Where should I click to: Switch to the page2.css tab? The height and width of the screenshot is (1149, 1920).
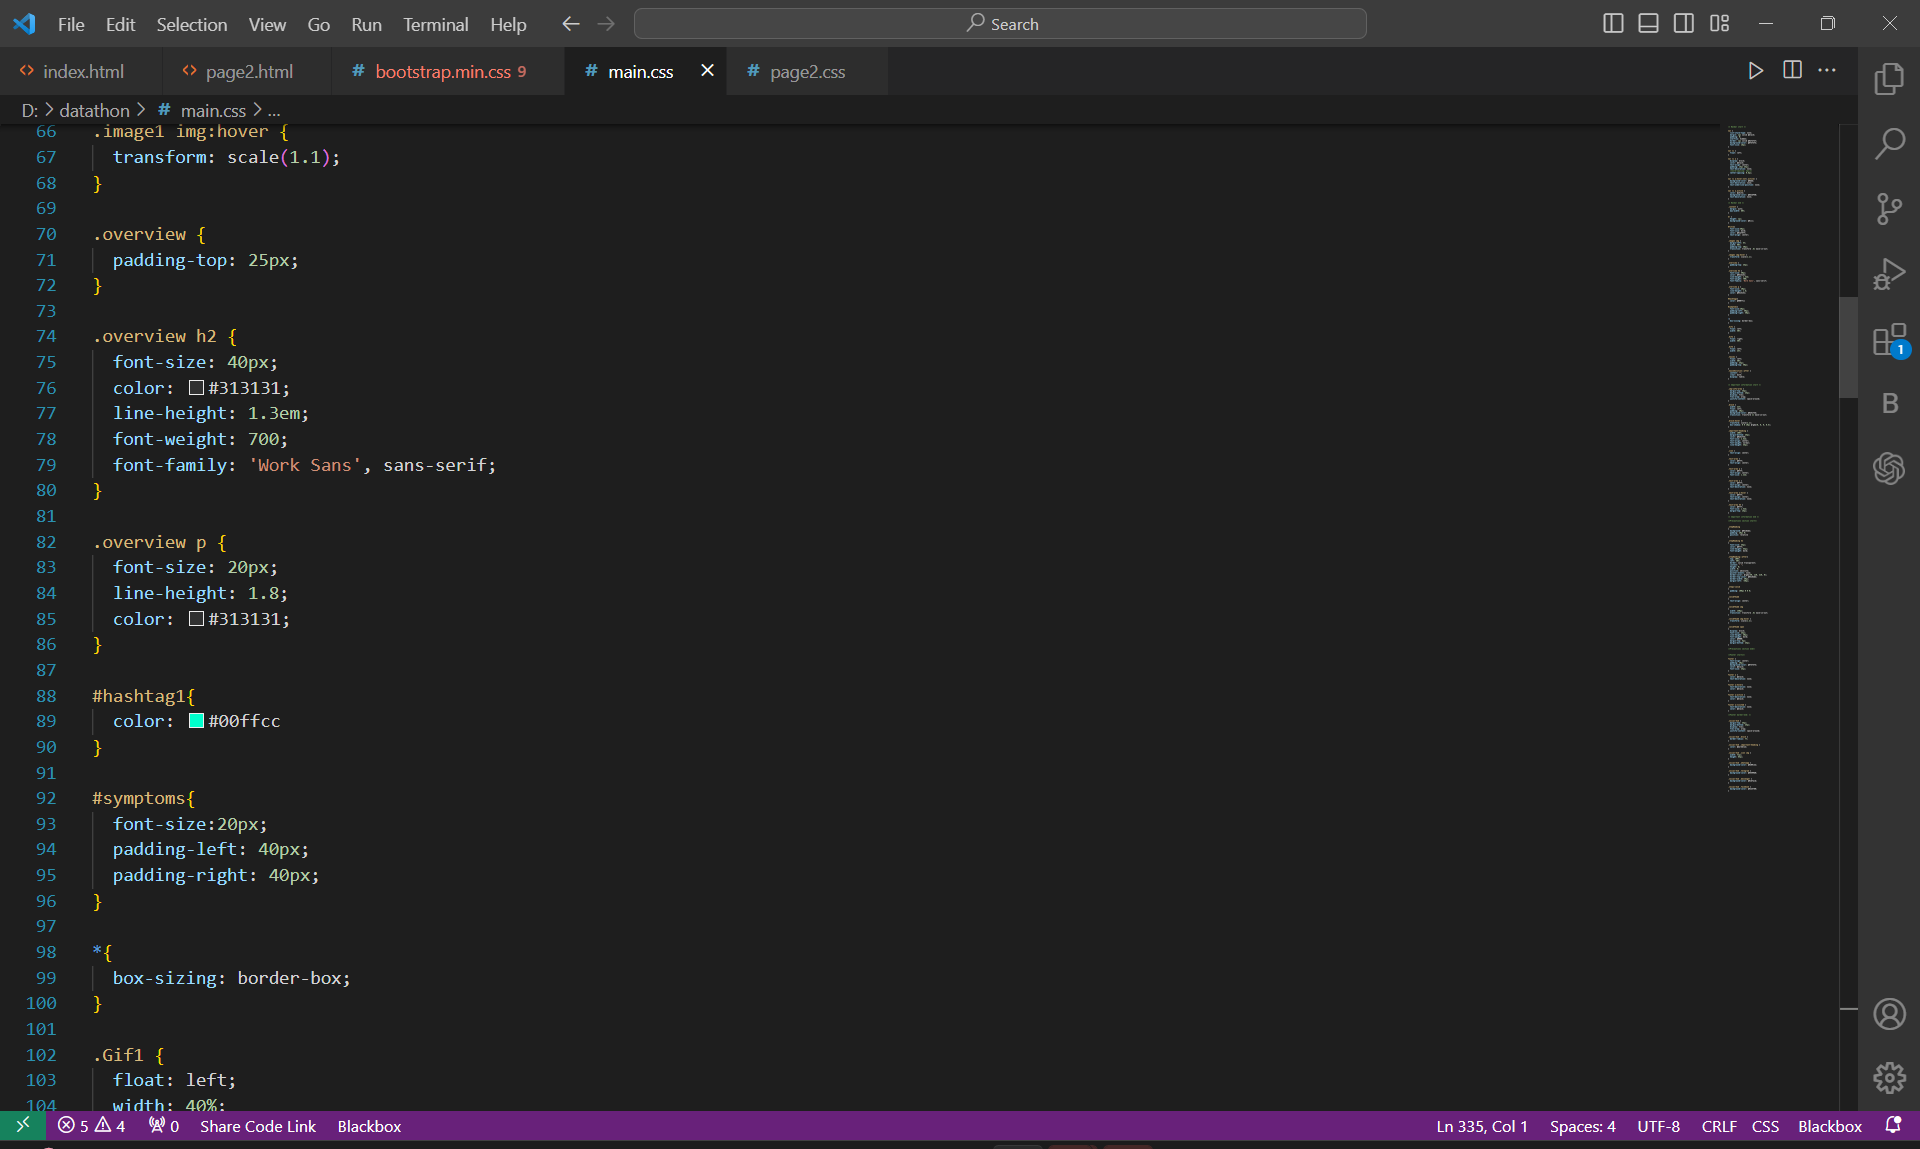(806, 71)
